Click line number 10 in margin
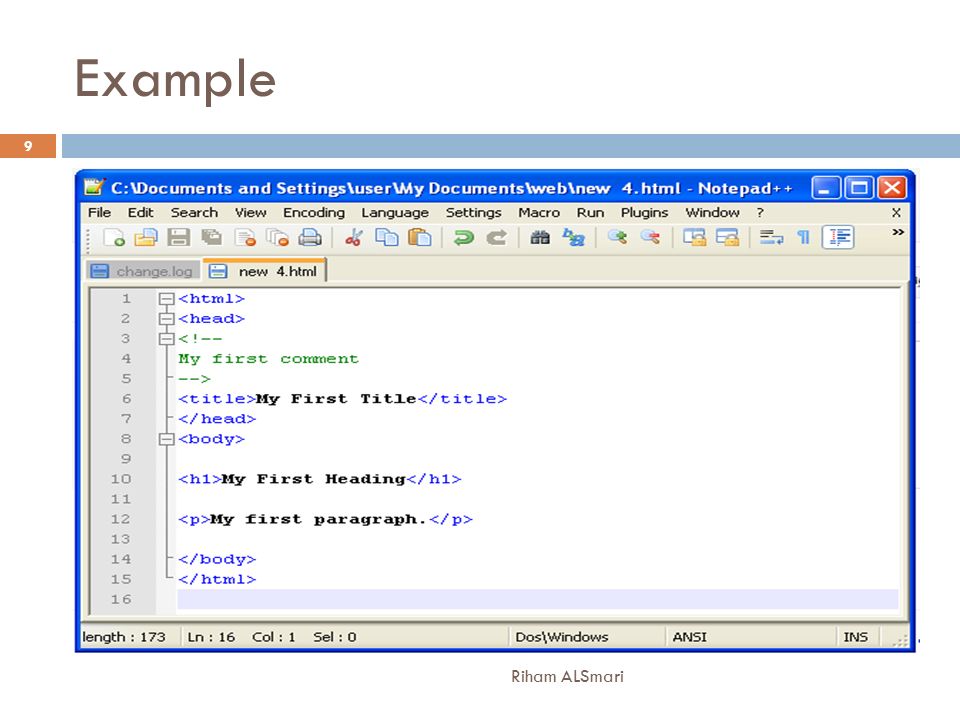Viewport: 960px width, 720px height. coord(121,479)
